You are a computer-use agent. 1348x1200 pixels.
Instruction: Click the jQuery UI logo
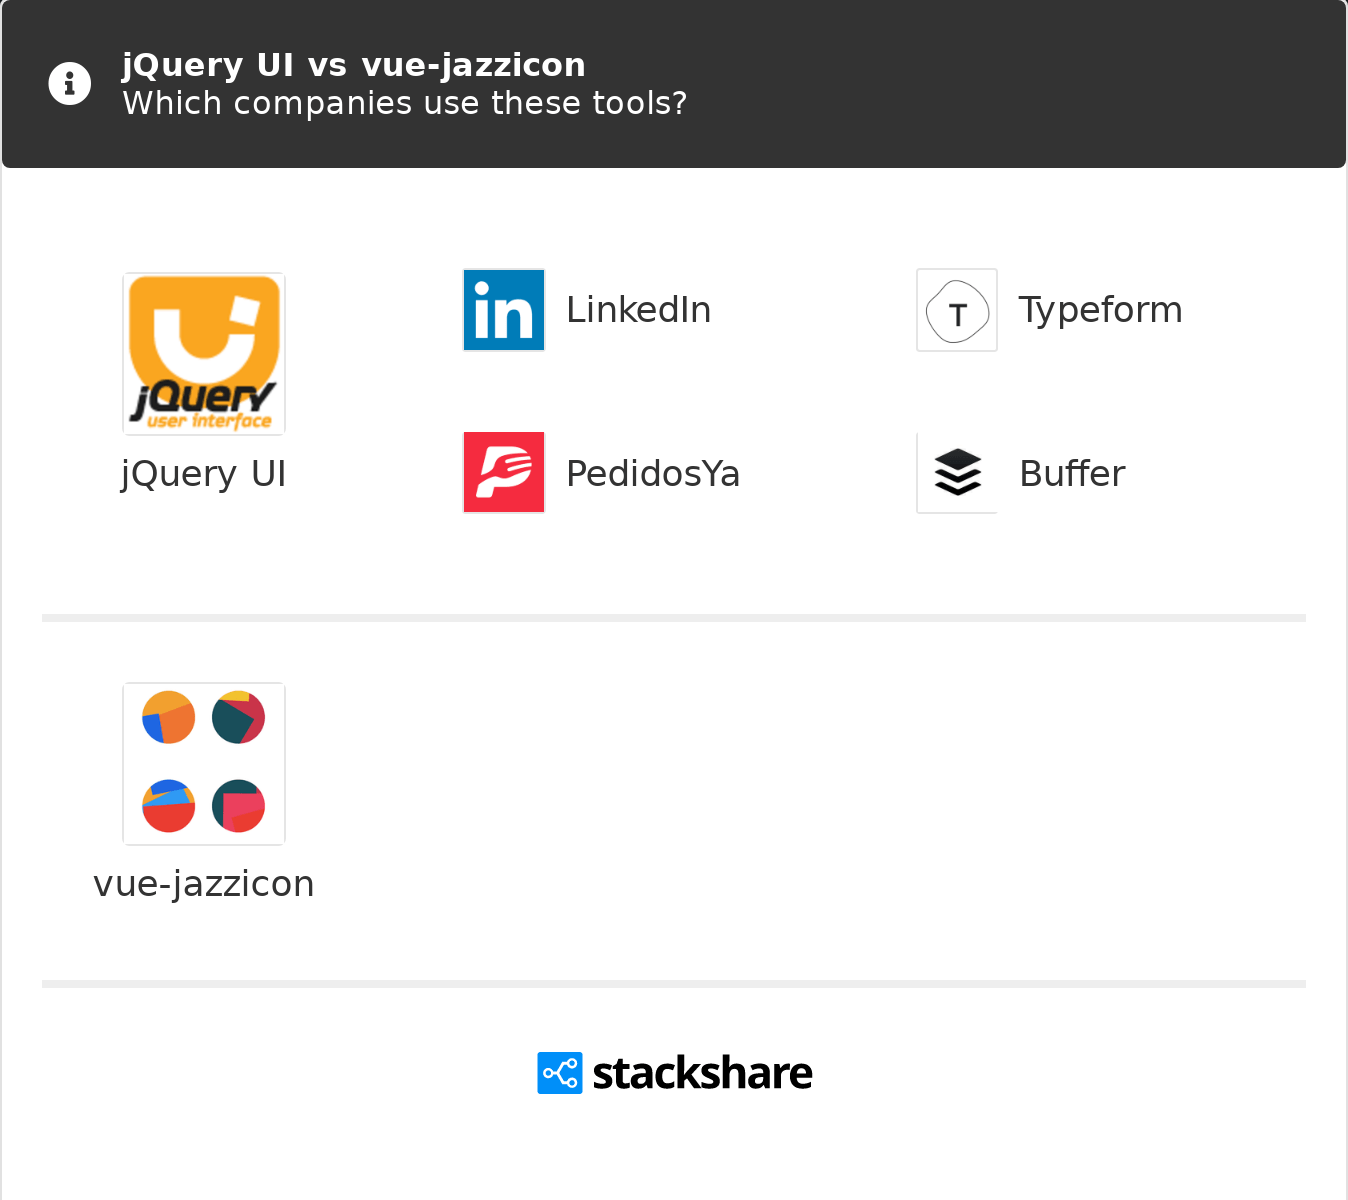coord(204,354)
